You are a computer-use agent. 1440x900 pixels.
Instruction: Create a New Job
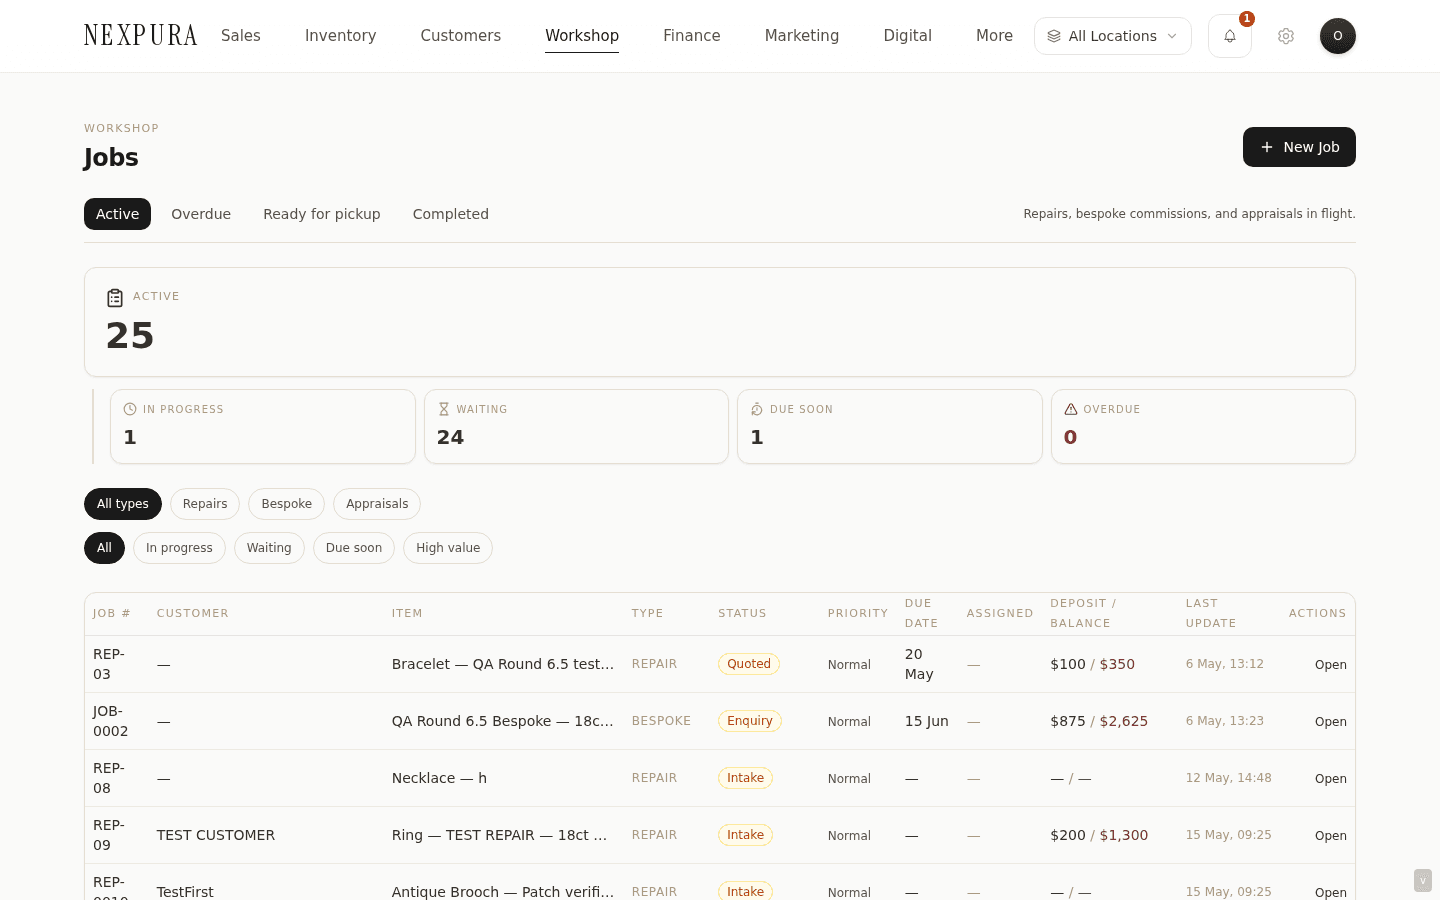1299,147
